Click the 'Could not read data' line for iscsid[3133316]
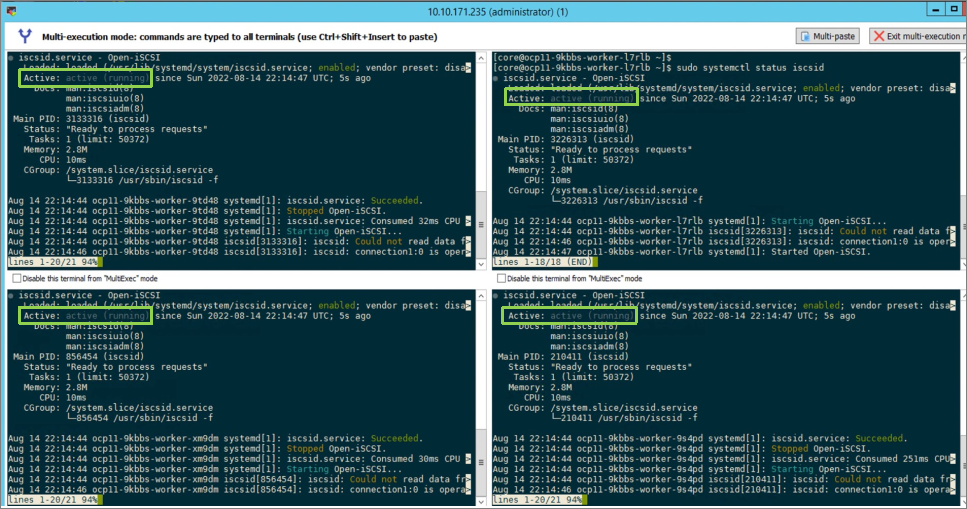Image resolution: width=967 pixels, height=509 pixels. click(239, 241)
